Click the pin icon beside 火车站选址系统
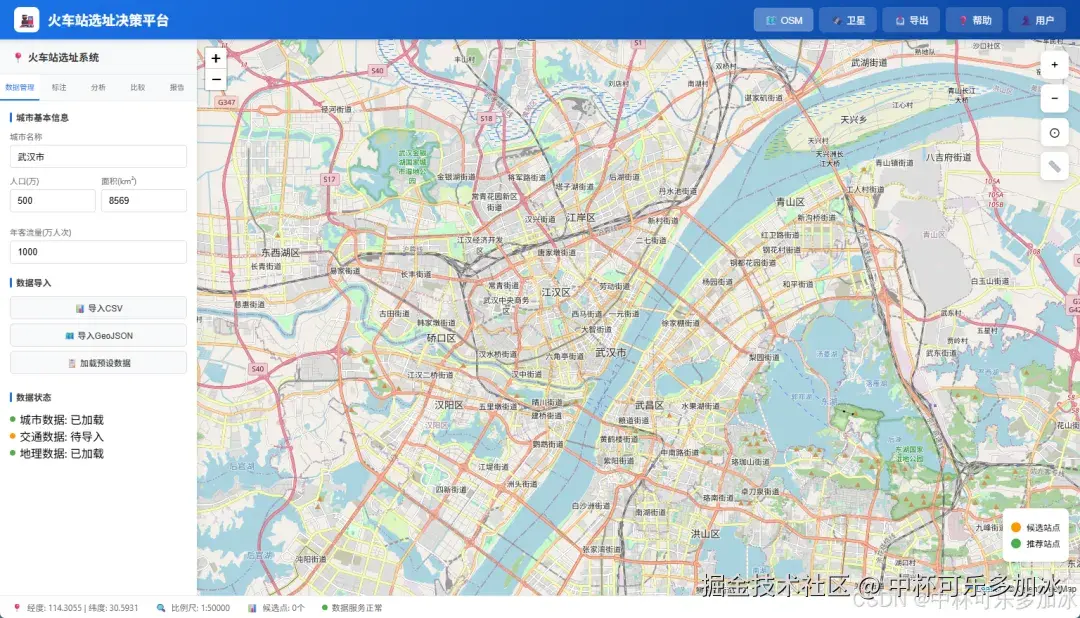This screenshot has width=1080, height=618. pos(18,58)
